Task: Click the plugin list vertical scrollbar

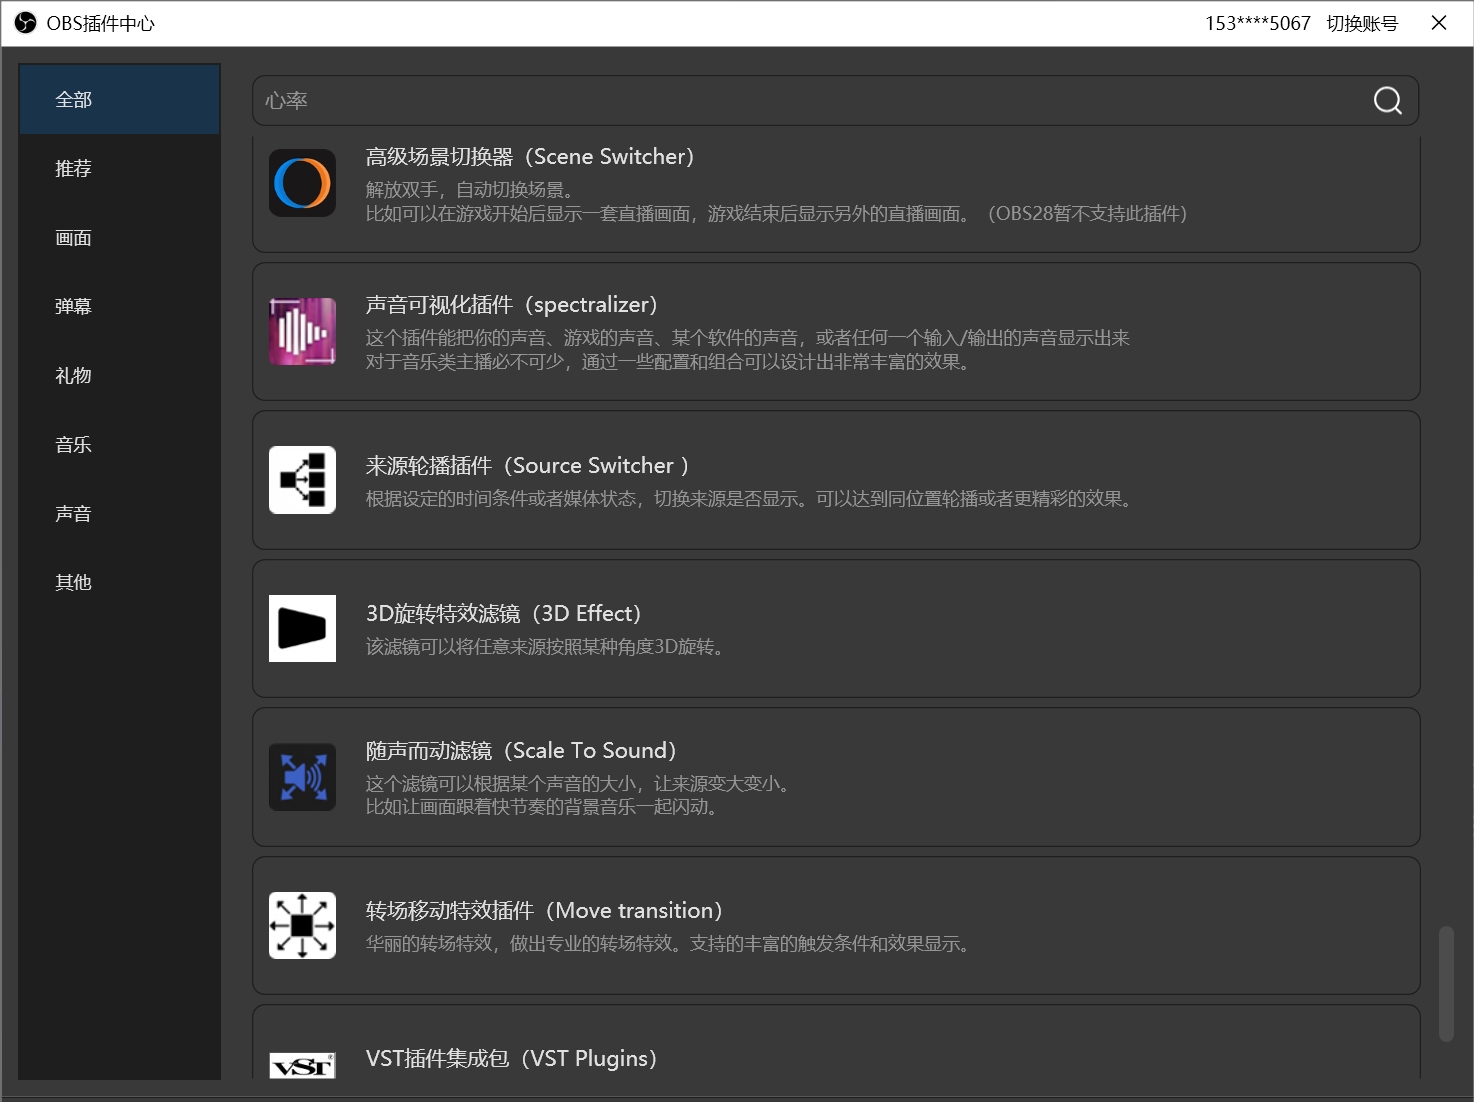Action: [1446, 984]
